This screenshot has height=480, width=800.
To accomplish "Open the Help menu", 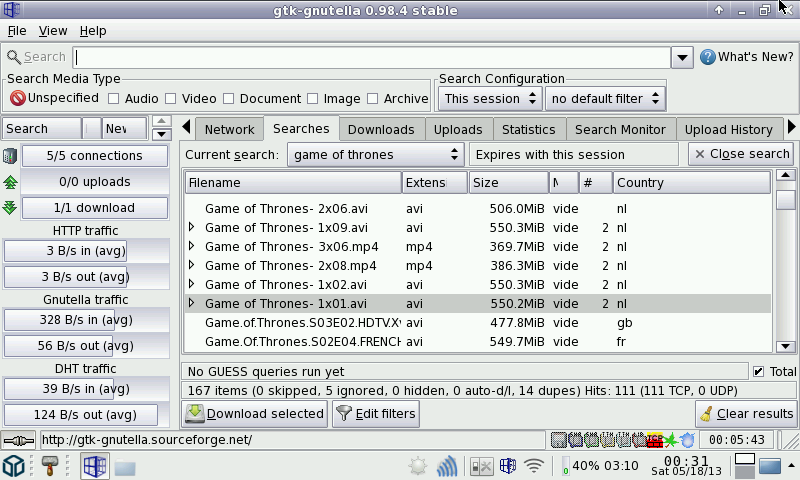I will (x=93, y=31).
